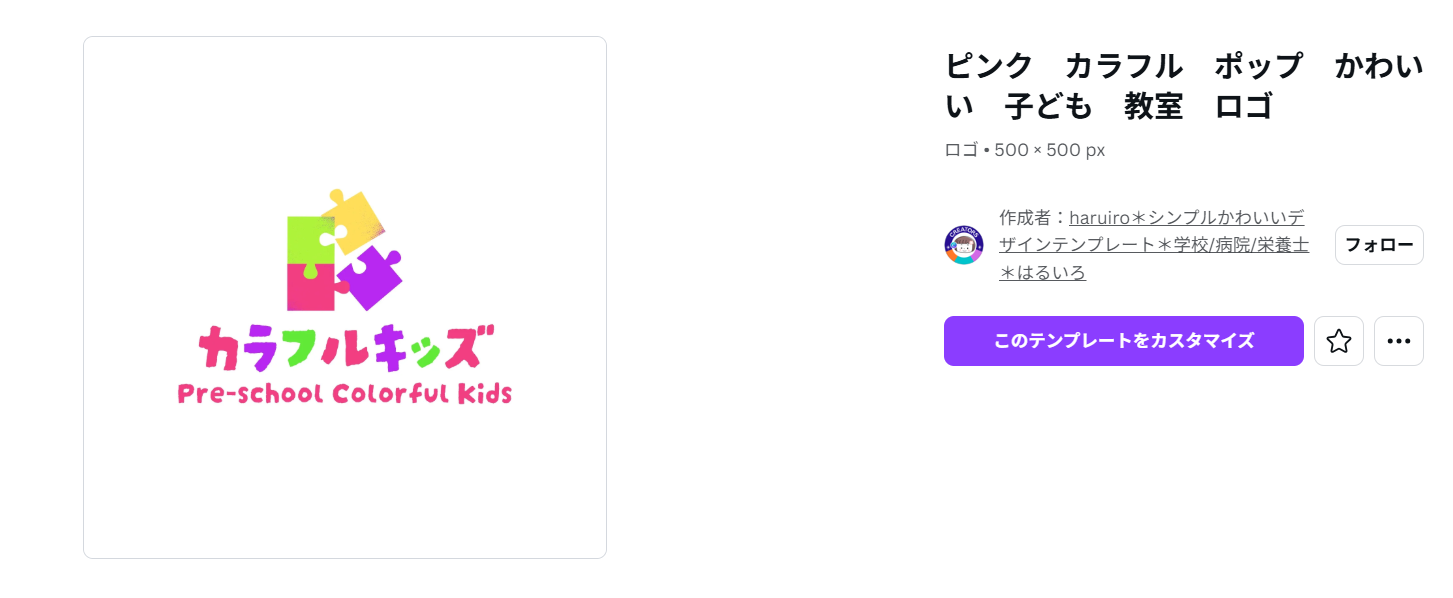Open the three-dots more options menu
Viewport: 1453px width, 598px height.
pos(1398,341)
